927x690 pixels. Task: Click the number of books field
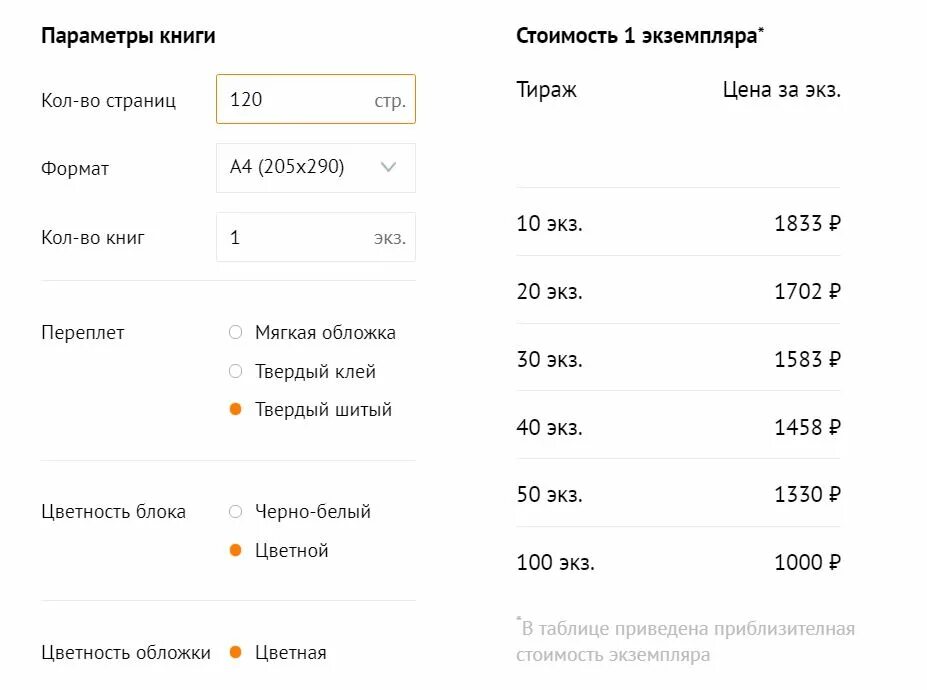click(316, 237)
